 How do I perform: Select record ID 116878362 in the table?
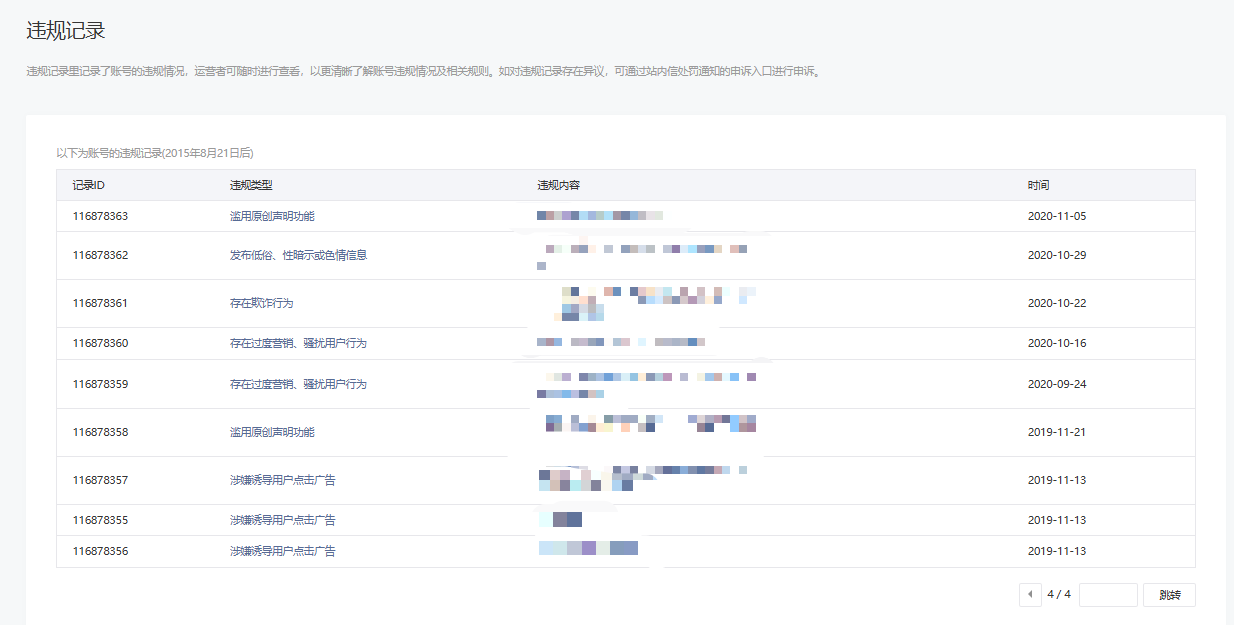pyautogui.click(x=100, y=255)
